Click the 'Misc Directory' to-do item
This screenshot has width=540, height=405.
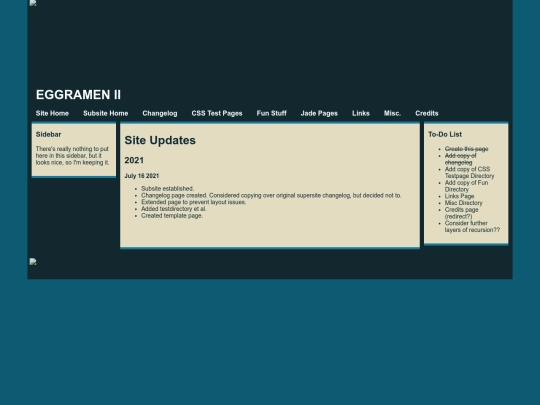tap(464, 203)
